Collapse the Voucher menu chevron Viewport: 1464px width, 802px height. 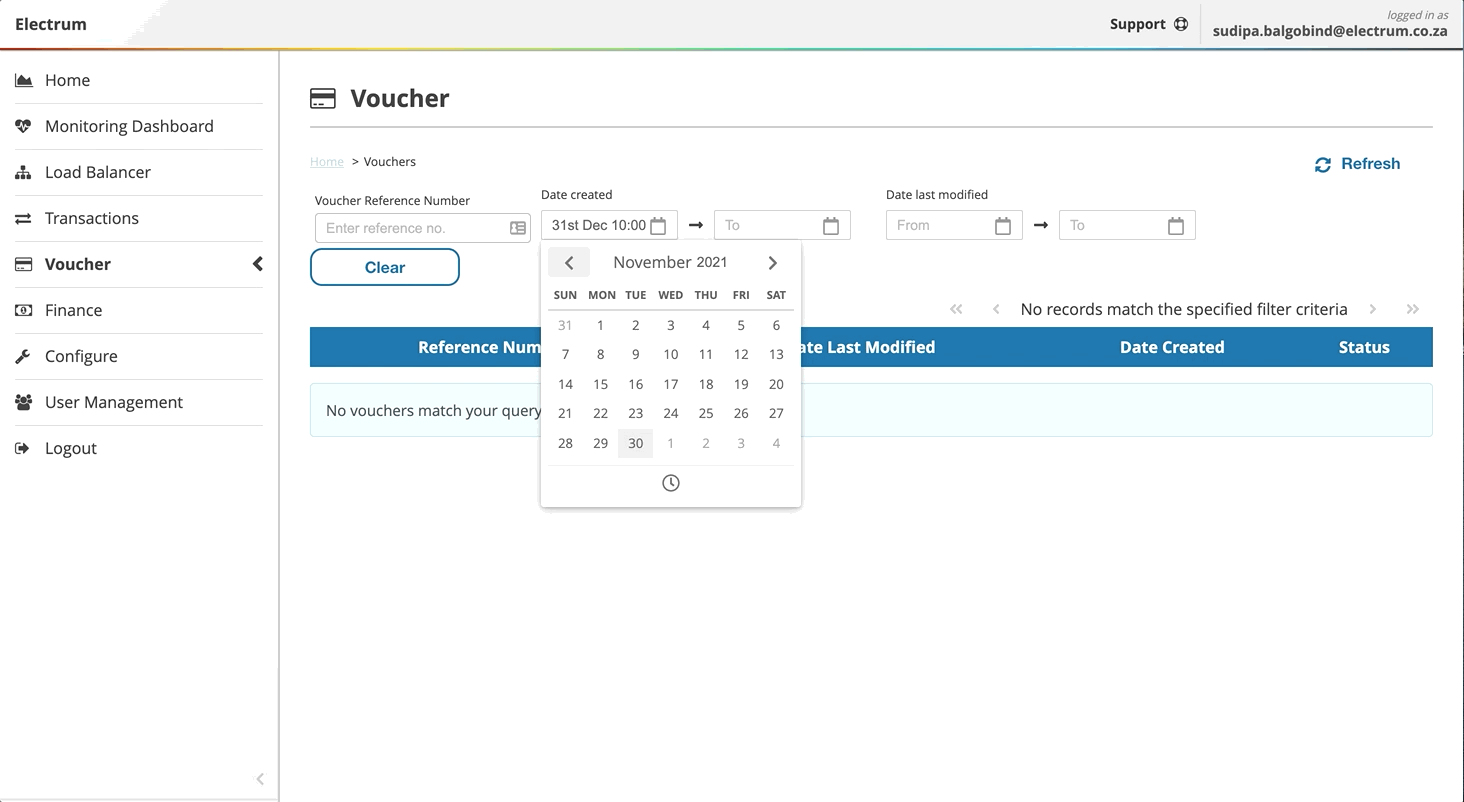257,264
